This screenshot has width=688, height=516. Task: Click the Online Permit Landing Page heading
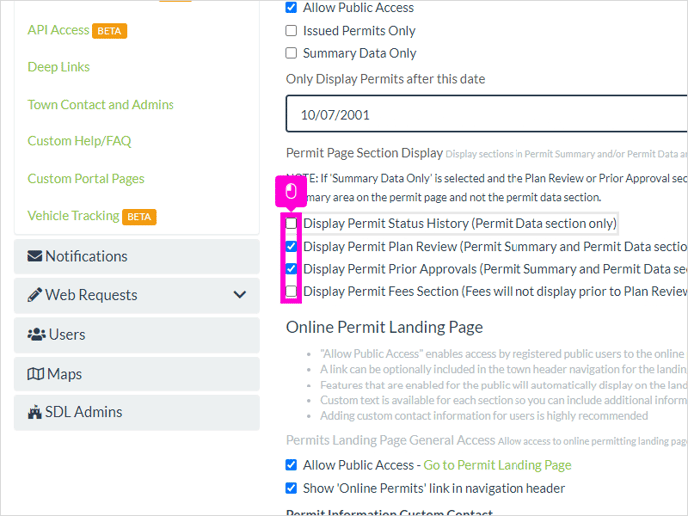point(384,327)
